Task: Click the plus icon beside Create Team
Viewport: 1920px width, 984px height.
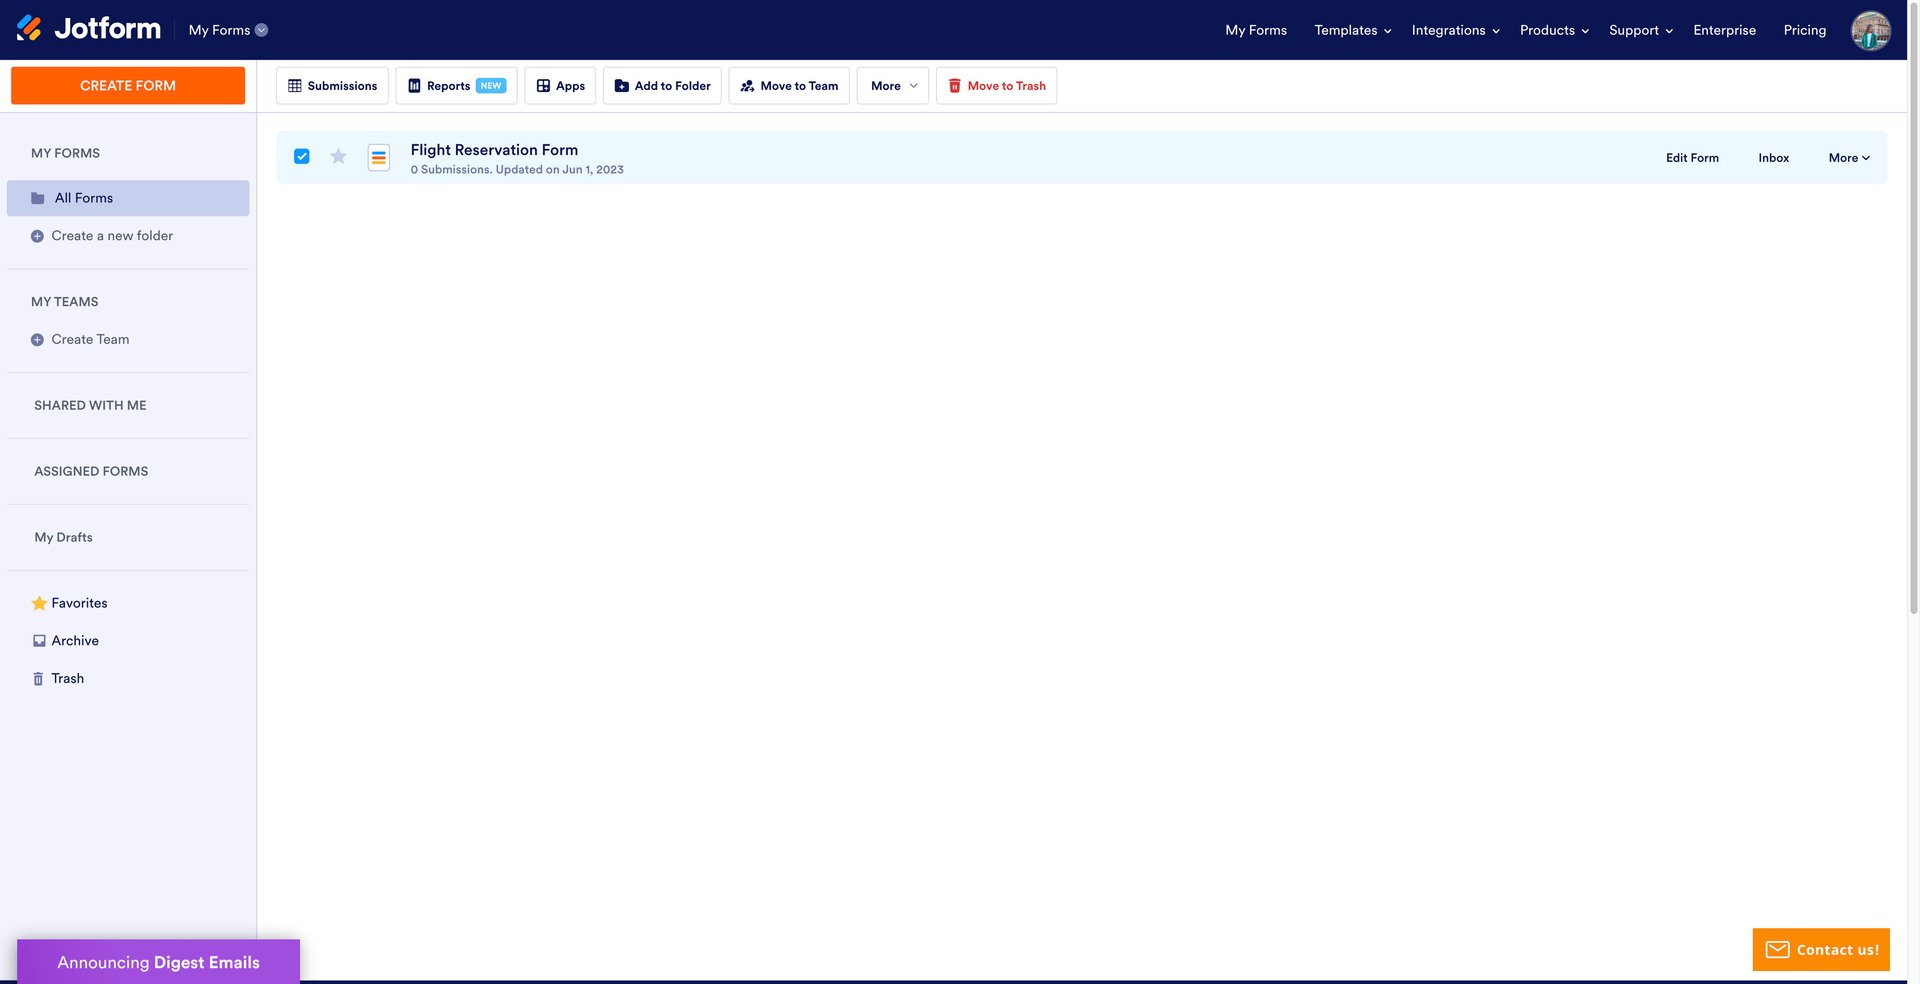Action: coord(37,340)
